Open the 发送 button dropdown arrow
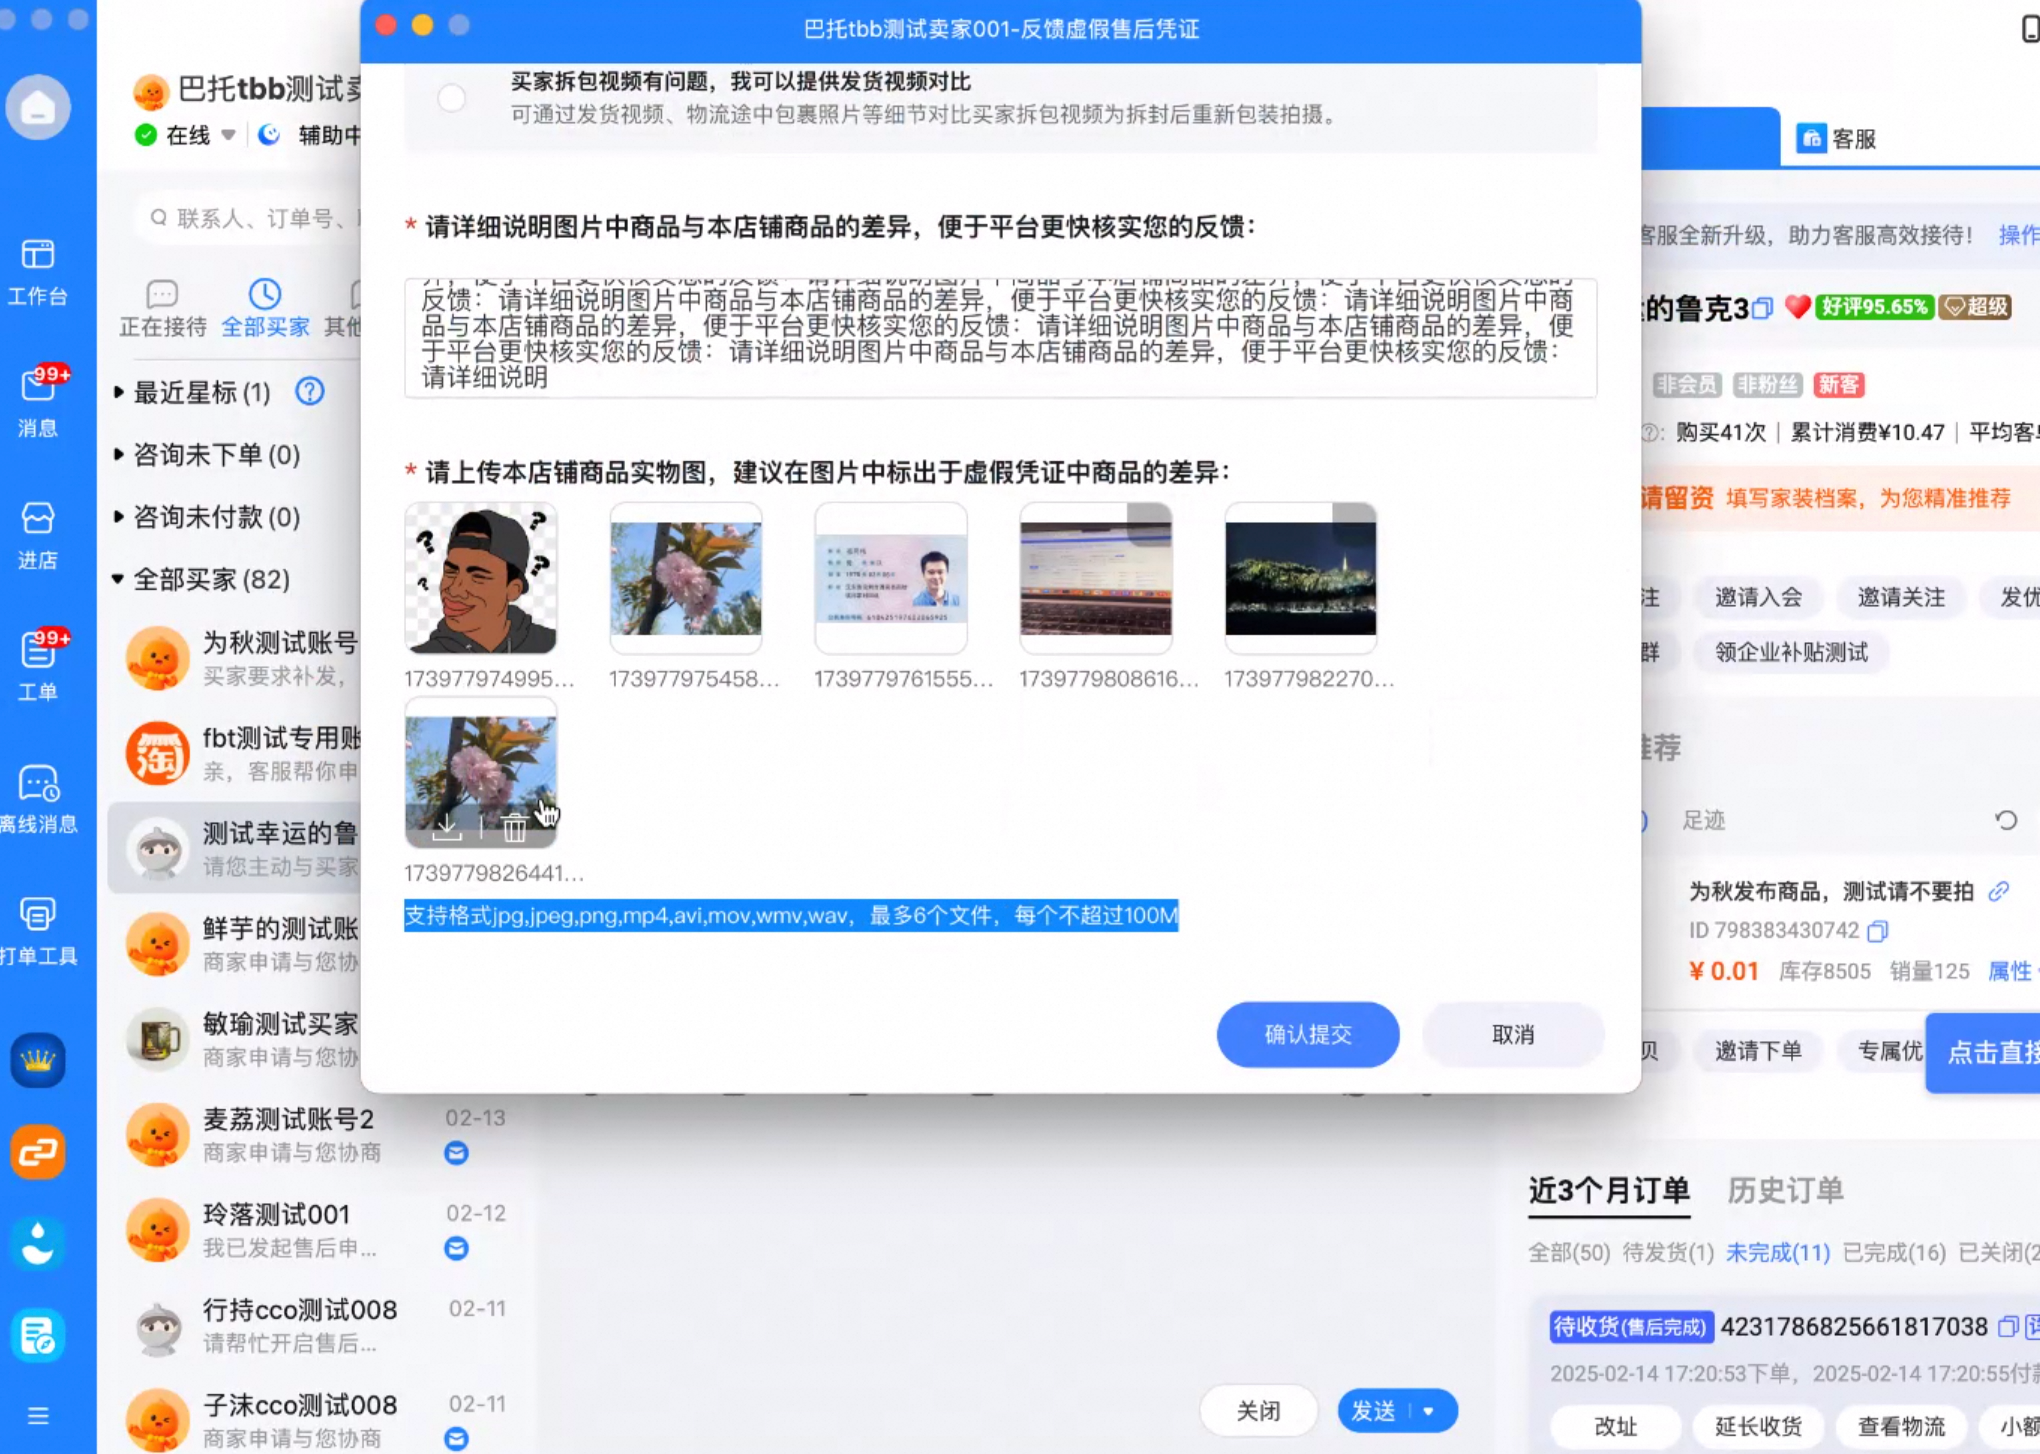2040x1454 pixels. pos(1429,1411)
